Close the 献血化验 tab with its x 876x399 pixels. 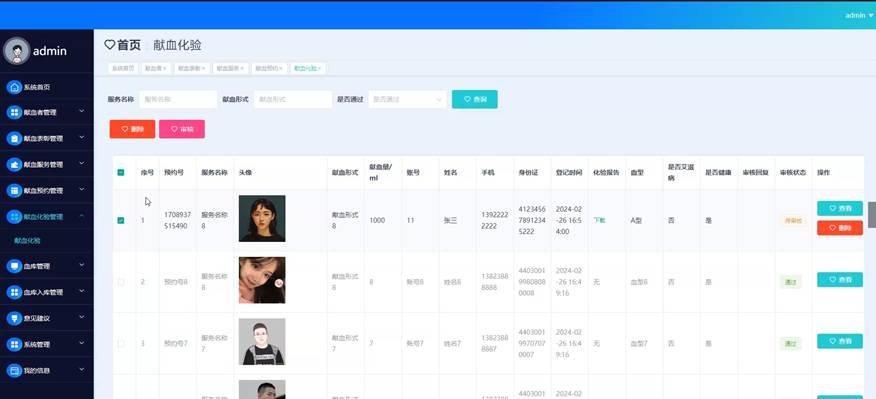[x=320, y=68]
